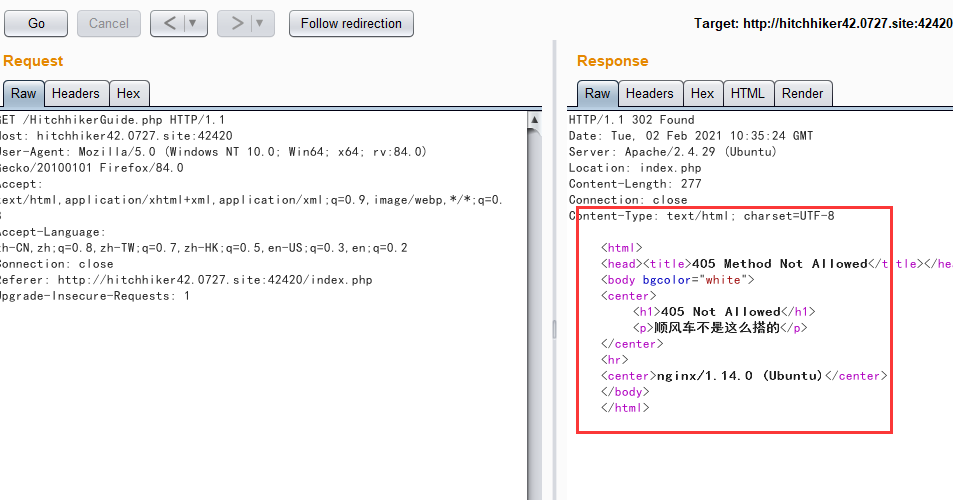Click the Connection: close request header
This screenshot has width=953, height=500.
pyautogui.click(x=57, y=264)
